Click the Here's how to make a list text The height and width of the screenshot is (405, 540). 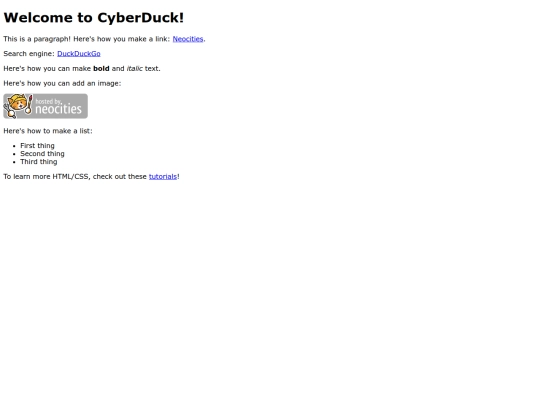pos(48,131)
